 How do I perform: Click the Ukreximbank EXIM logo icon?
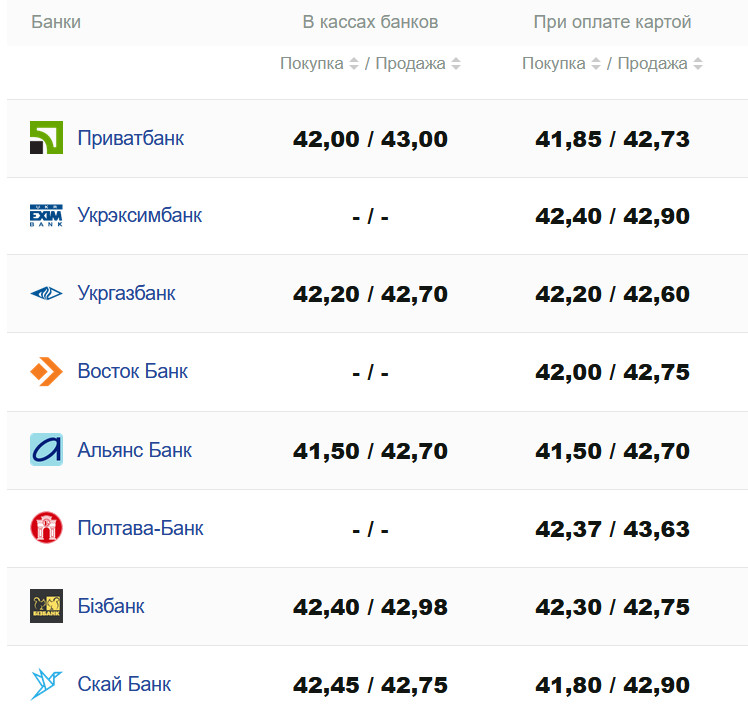[x=46, y=216]
